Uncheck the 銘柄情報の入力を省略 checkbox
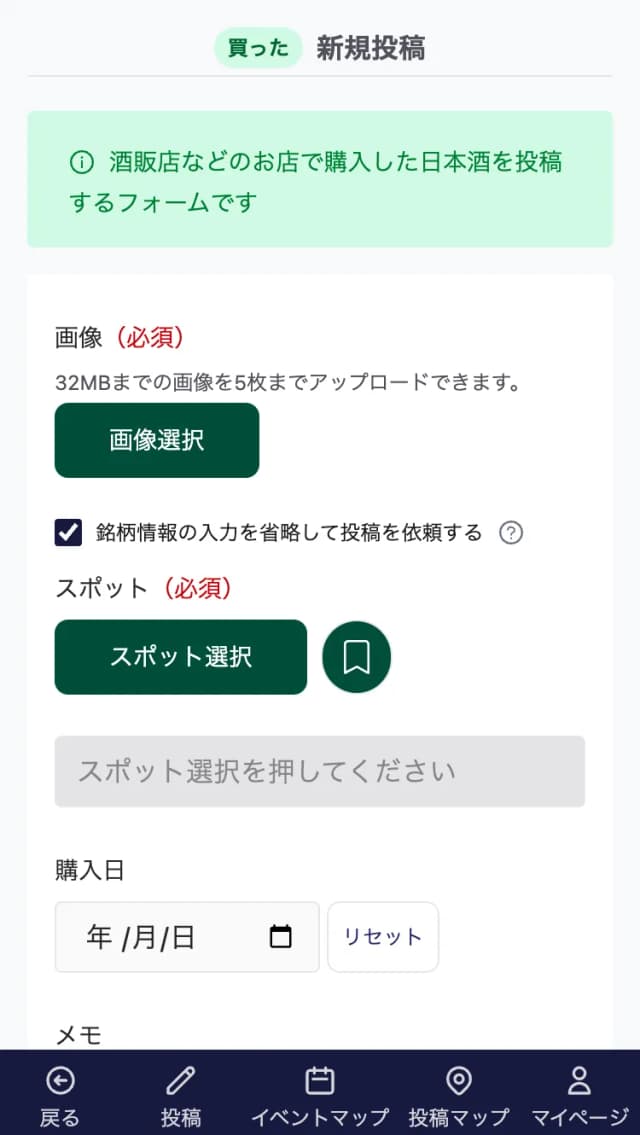This screenshot has height=1135, width=640. (67, 532)
